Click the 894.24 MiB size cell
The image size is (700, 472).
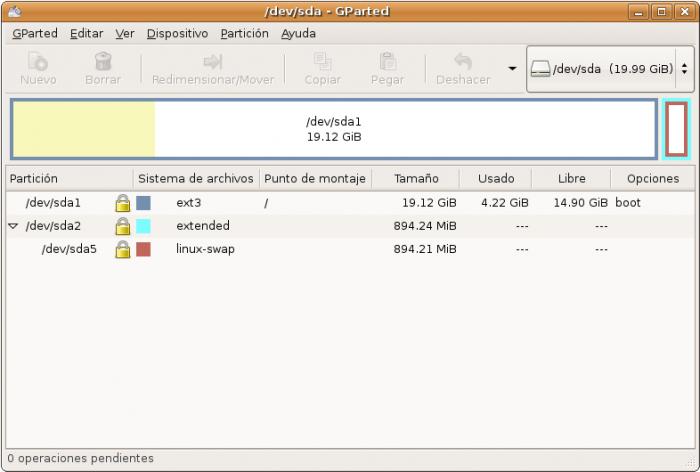click(425, 226)
